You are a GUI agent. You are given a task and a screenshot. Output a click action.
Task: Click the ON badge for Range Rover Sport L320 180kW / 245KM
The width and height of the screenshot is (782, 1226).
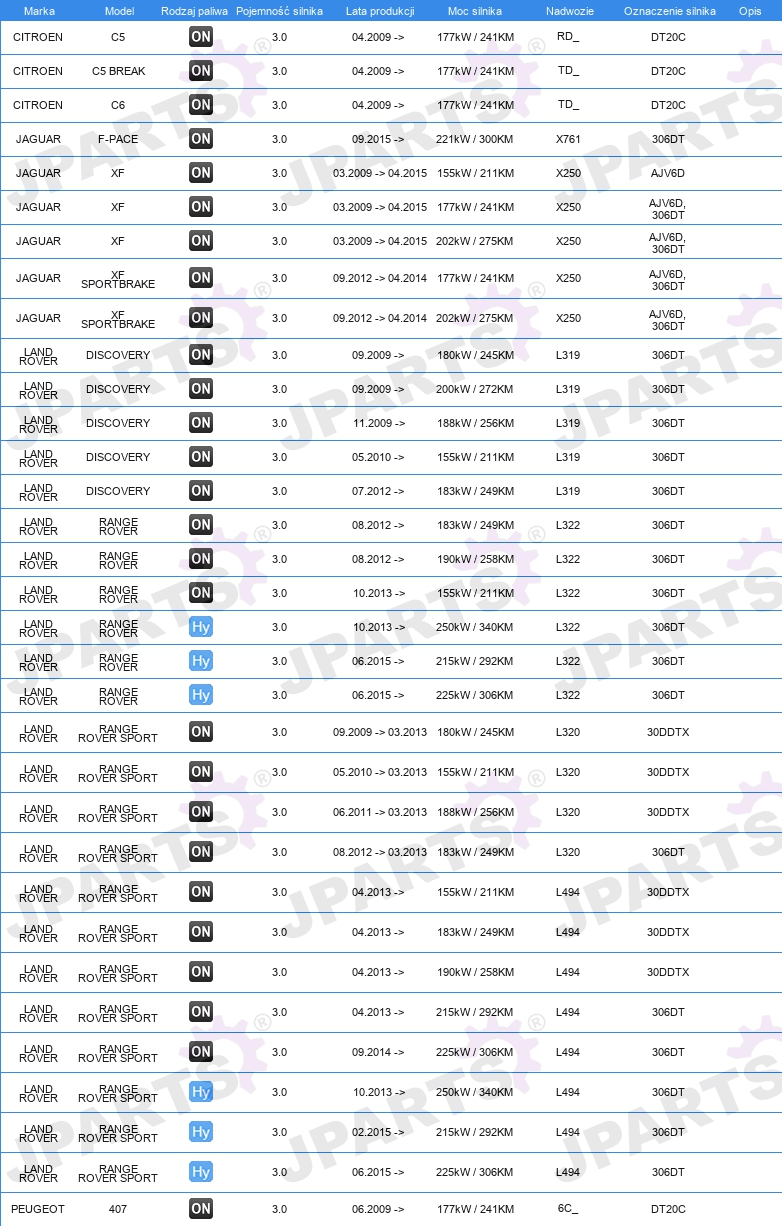(x=201, y=732)
